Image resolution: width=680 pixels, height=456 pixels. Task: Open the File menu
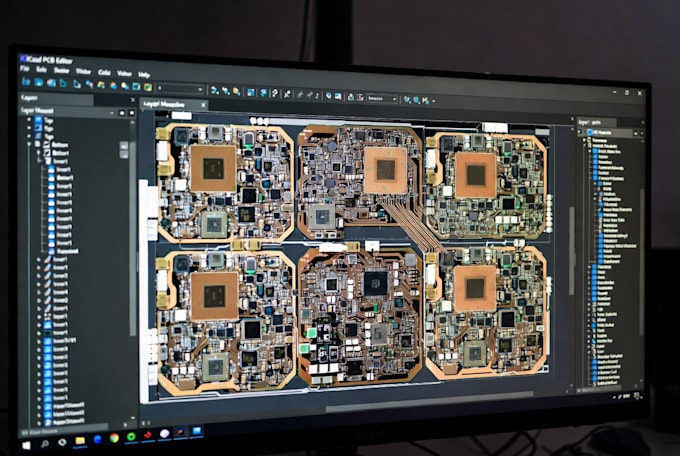click(25, 68)
